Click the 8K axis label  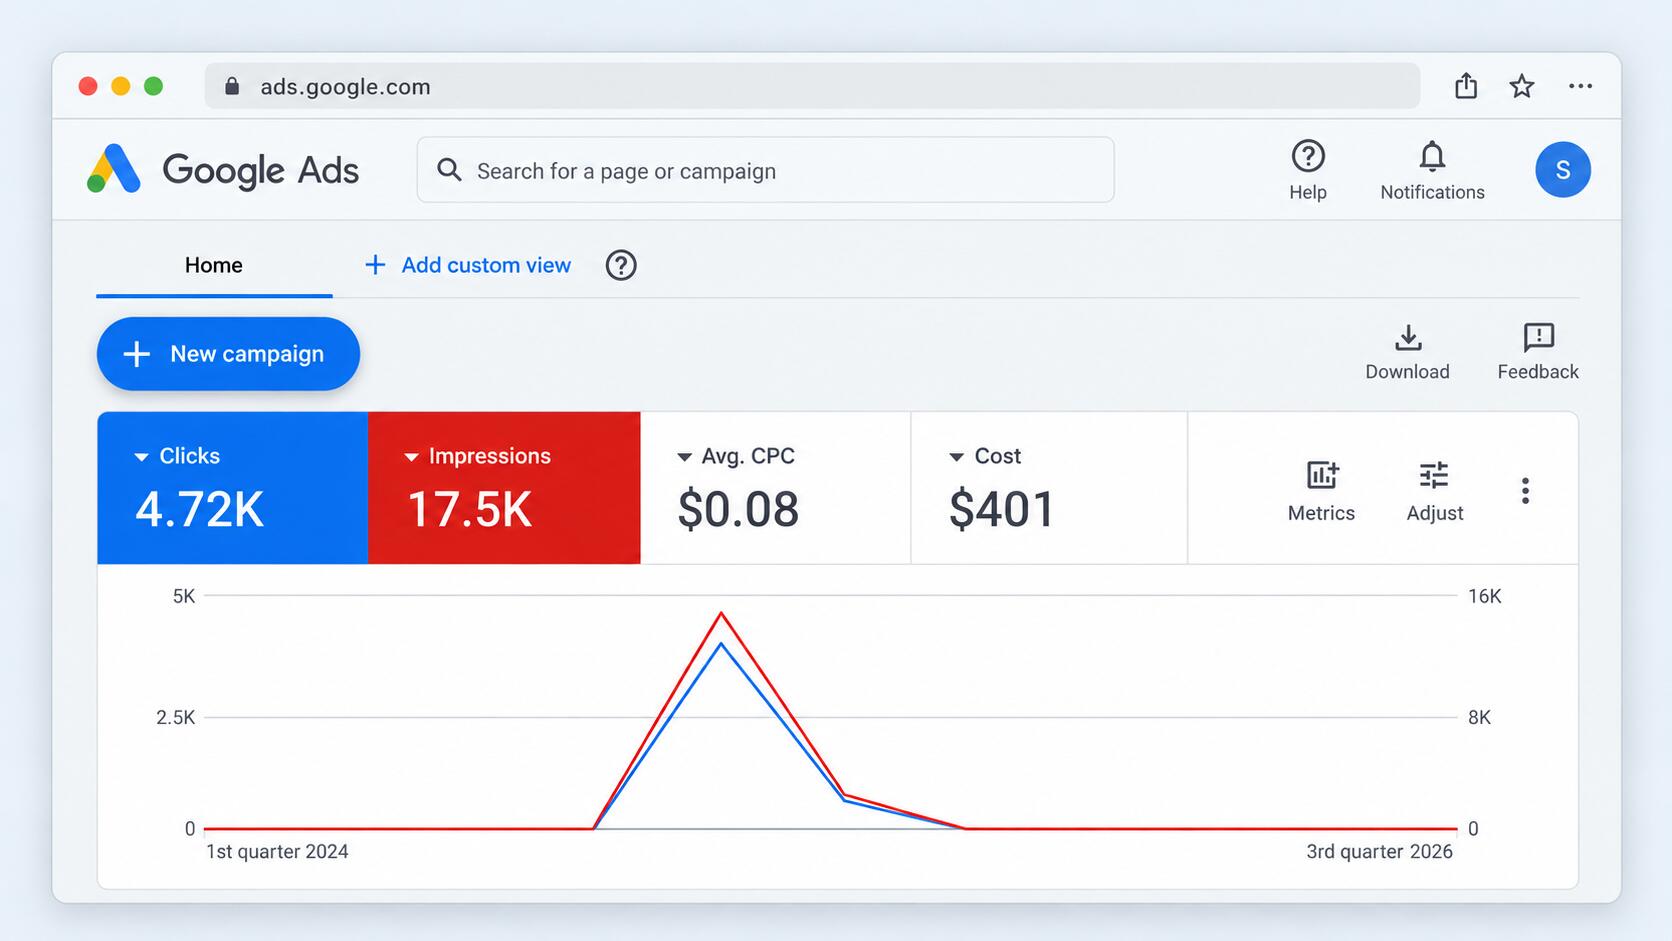pos(1479,718)
